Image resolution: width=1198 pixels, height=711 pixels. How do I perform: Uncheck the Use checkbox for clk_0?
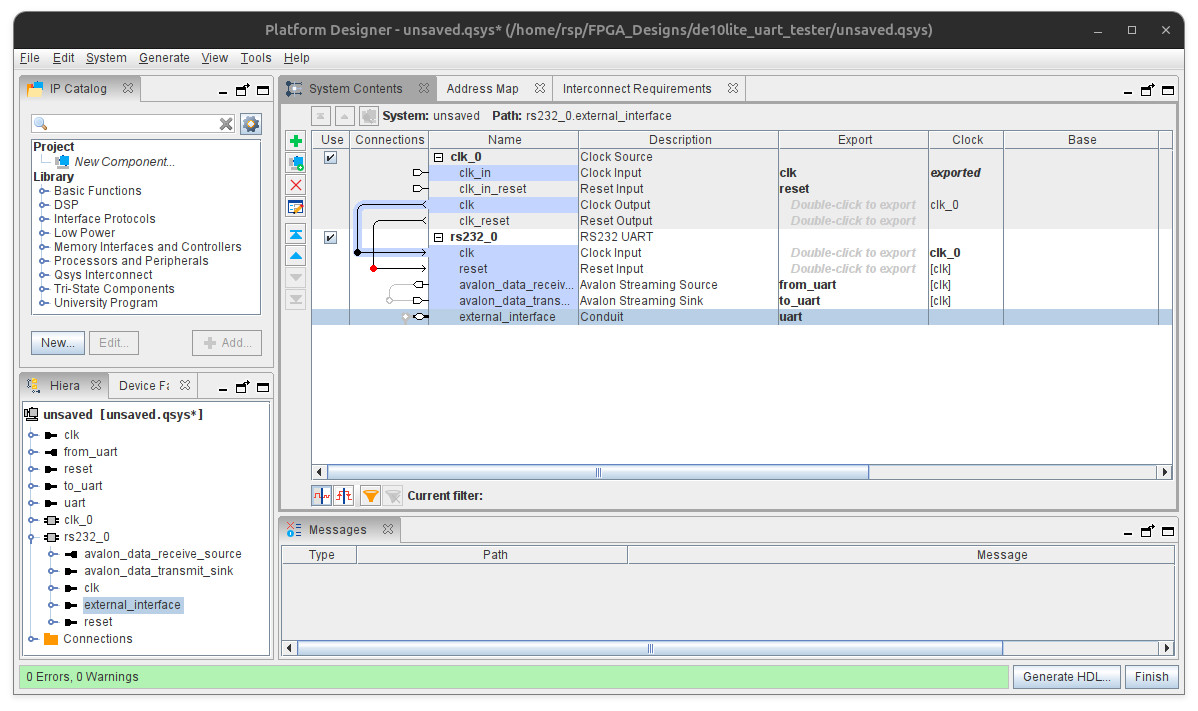click(x=330, y=157)
